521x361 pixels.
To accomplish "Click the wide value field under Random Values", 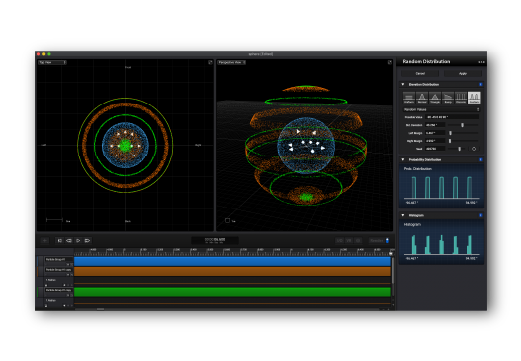I will tap(452, 117).
